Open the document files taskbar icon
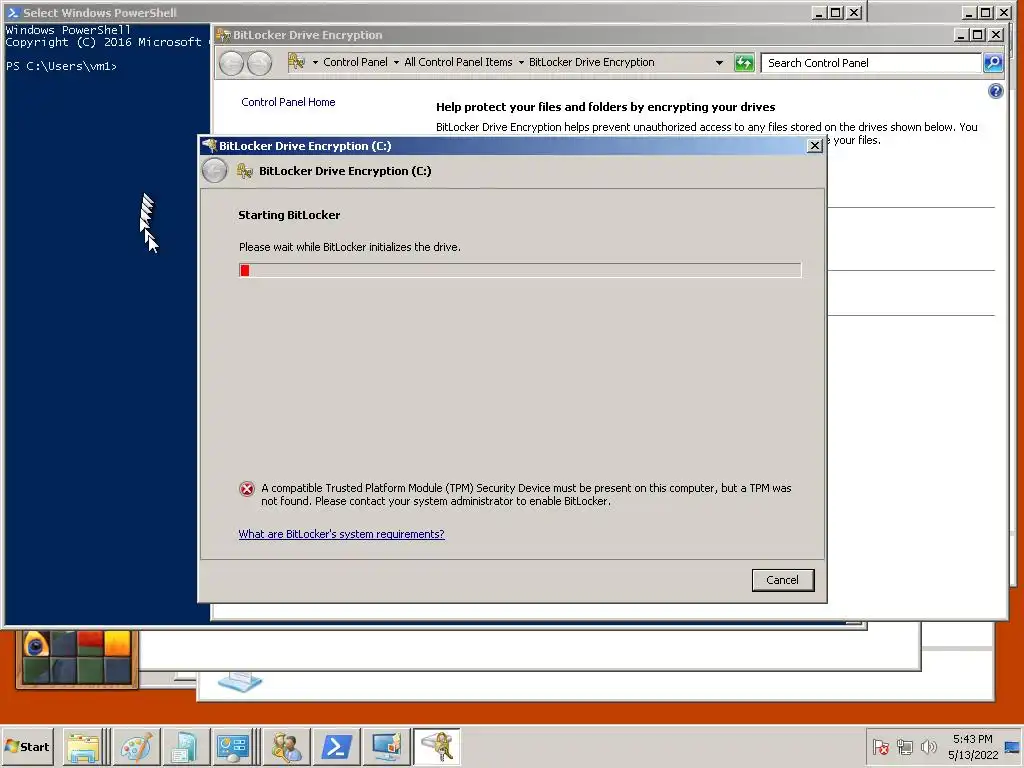The width and height of the screenshot is (1024, 768). [185, 746]
